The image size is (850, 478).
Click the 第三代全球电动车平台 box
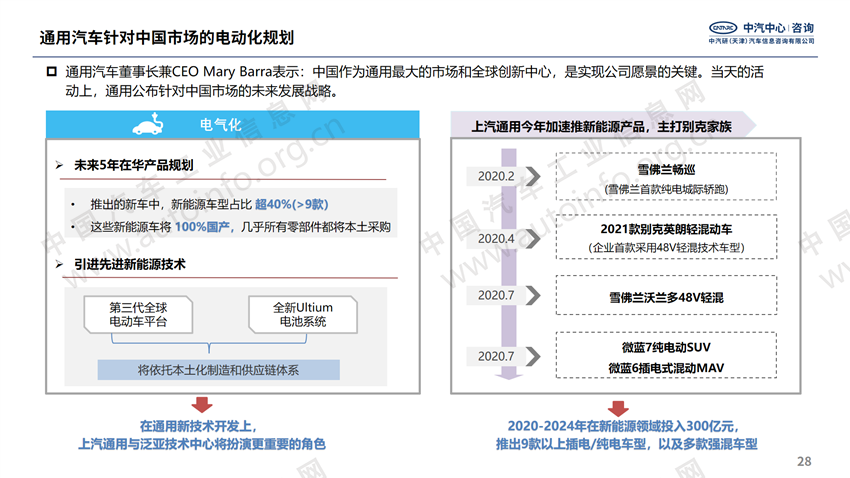(x=138, y=314)
